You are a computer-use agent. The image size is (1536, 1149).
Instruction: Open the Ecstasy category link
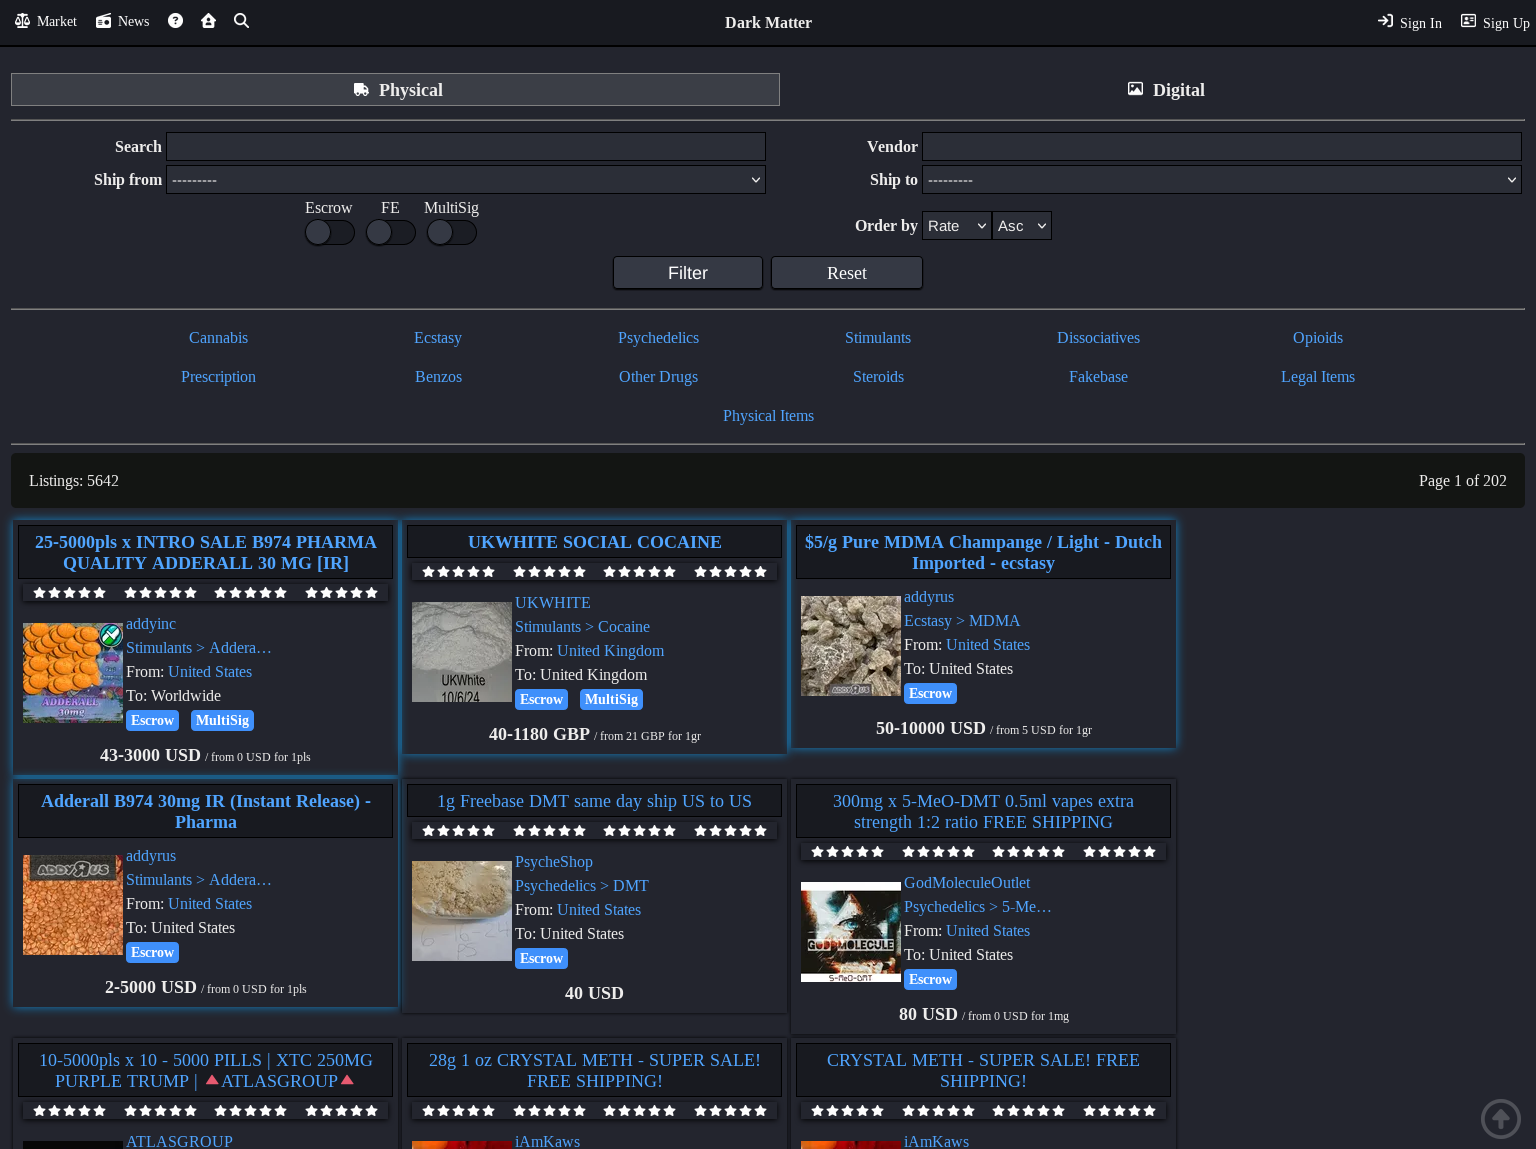pos(438,338)
